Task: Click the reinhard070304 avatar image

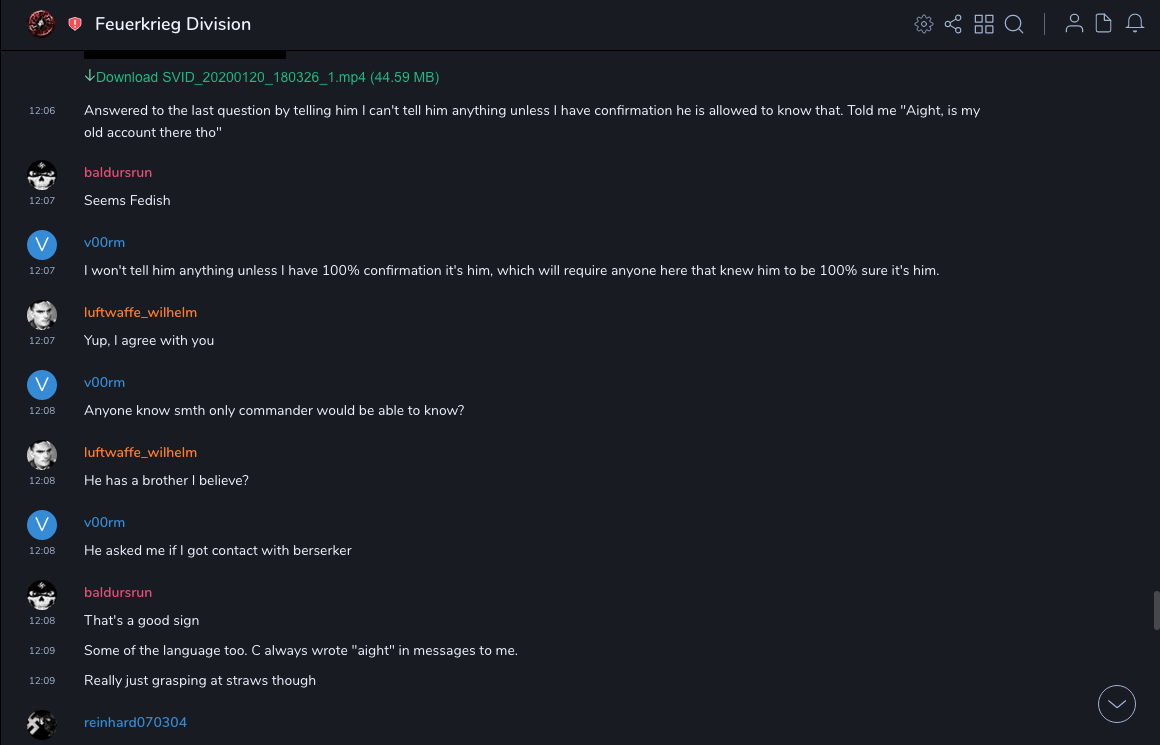Action: click(x=41, y=724)
